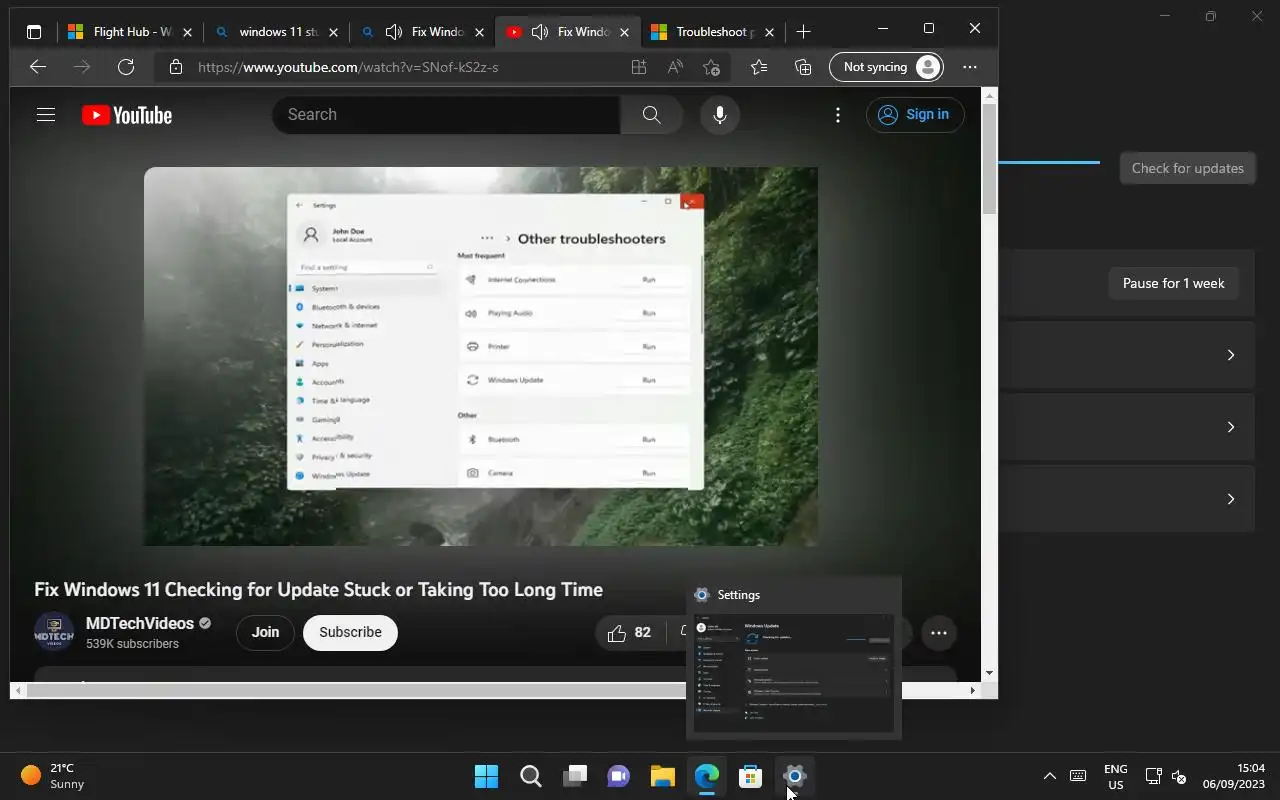Viewport: 1280px width, 800px height.
Task: Click Pause for 1 week in Settings window
Action: click(x=1173, y=283)
